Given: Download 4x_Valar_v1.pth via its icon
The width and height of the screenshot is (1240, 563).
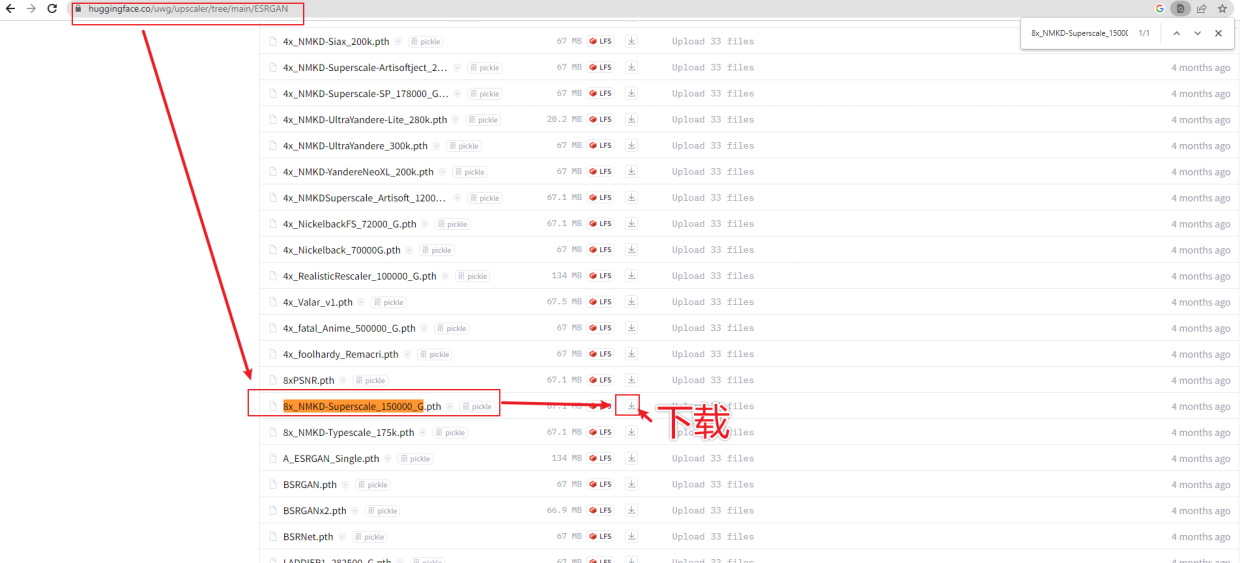Looking at the screenshot, I should (631, 301).
